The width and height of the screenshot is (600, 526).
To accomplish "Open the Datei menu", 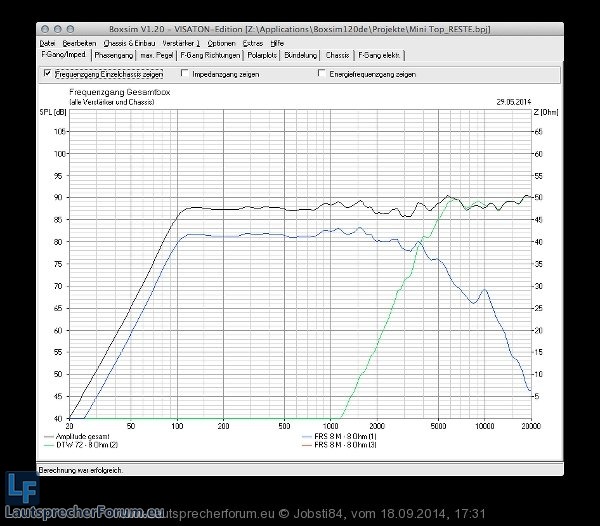I will click(47, 44).
